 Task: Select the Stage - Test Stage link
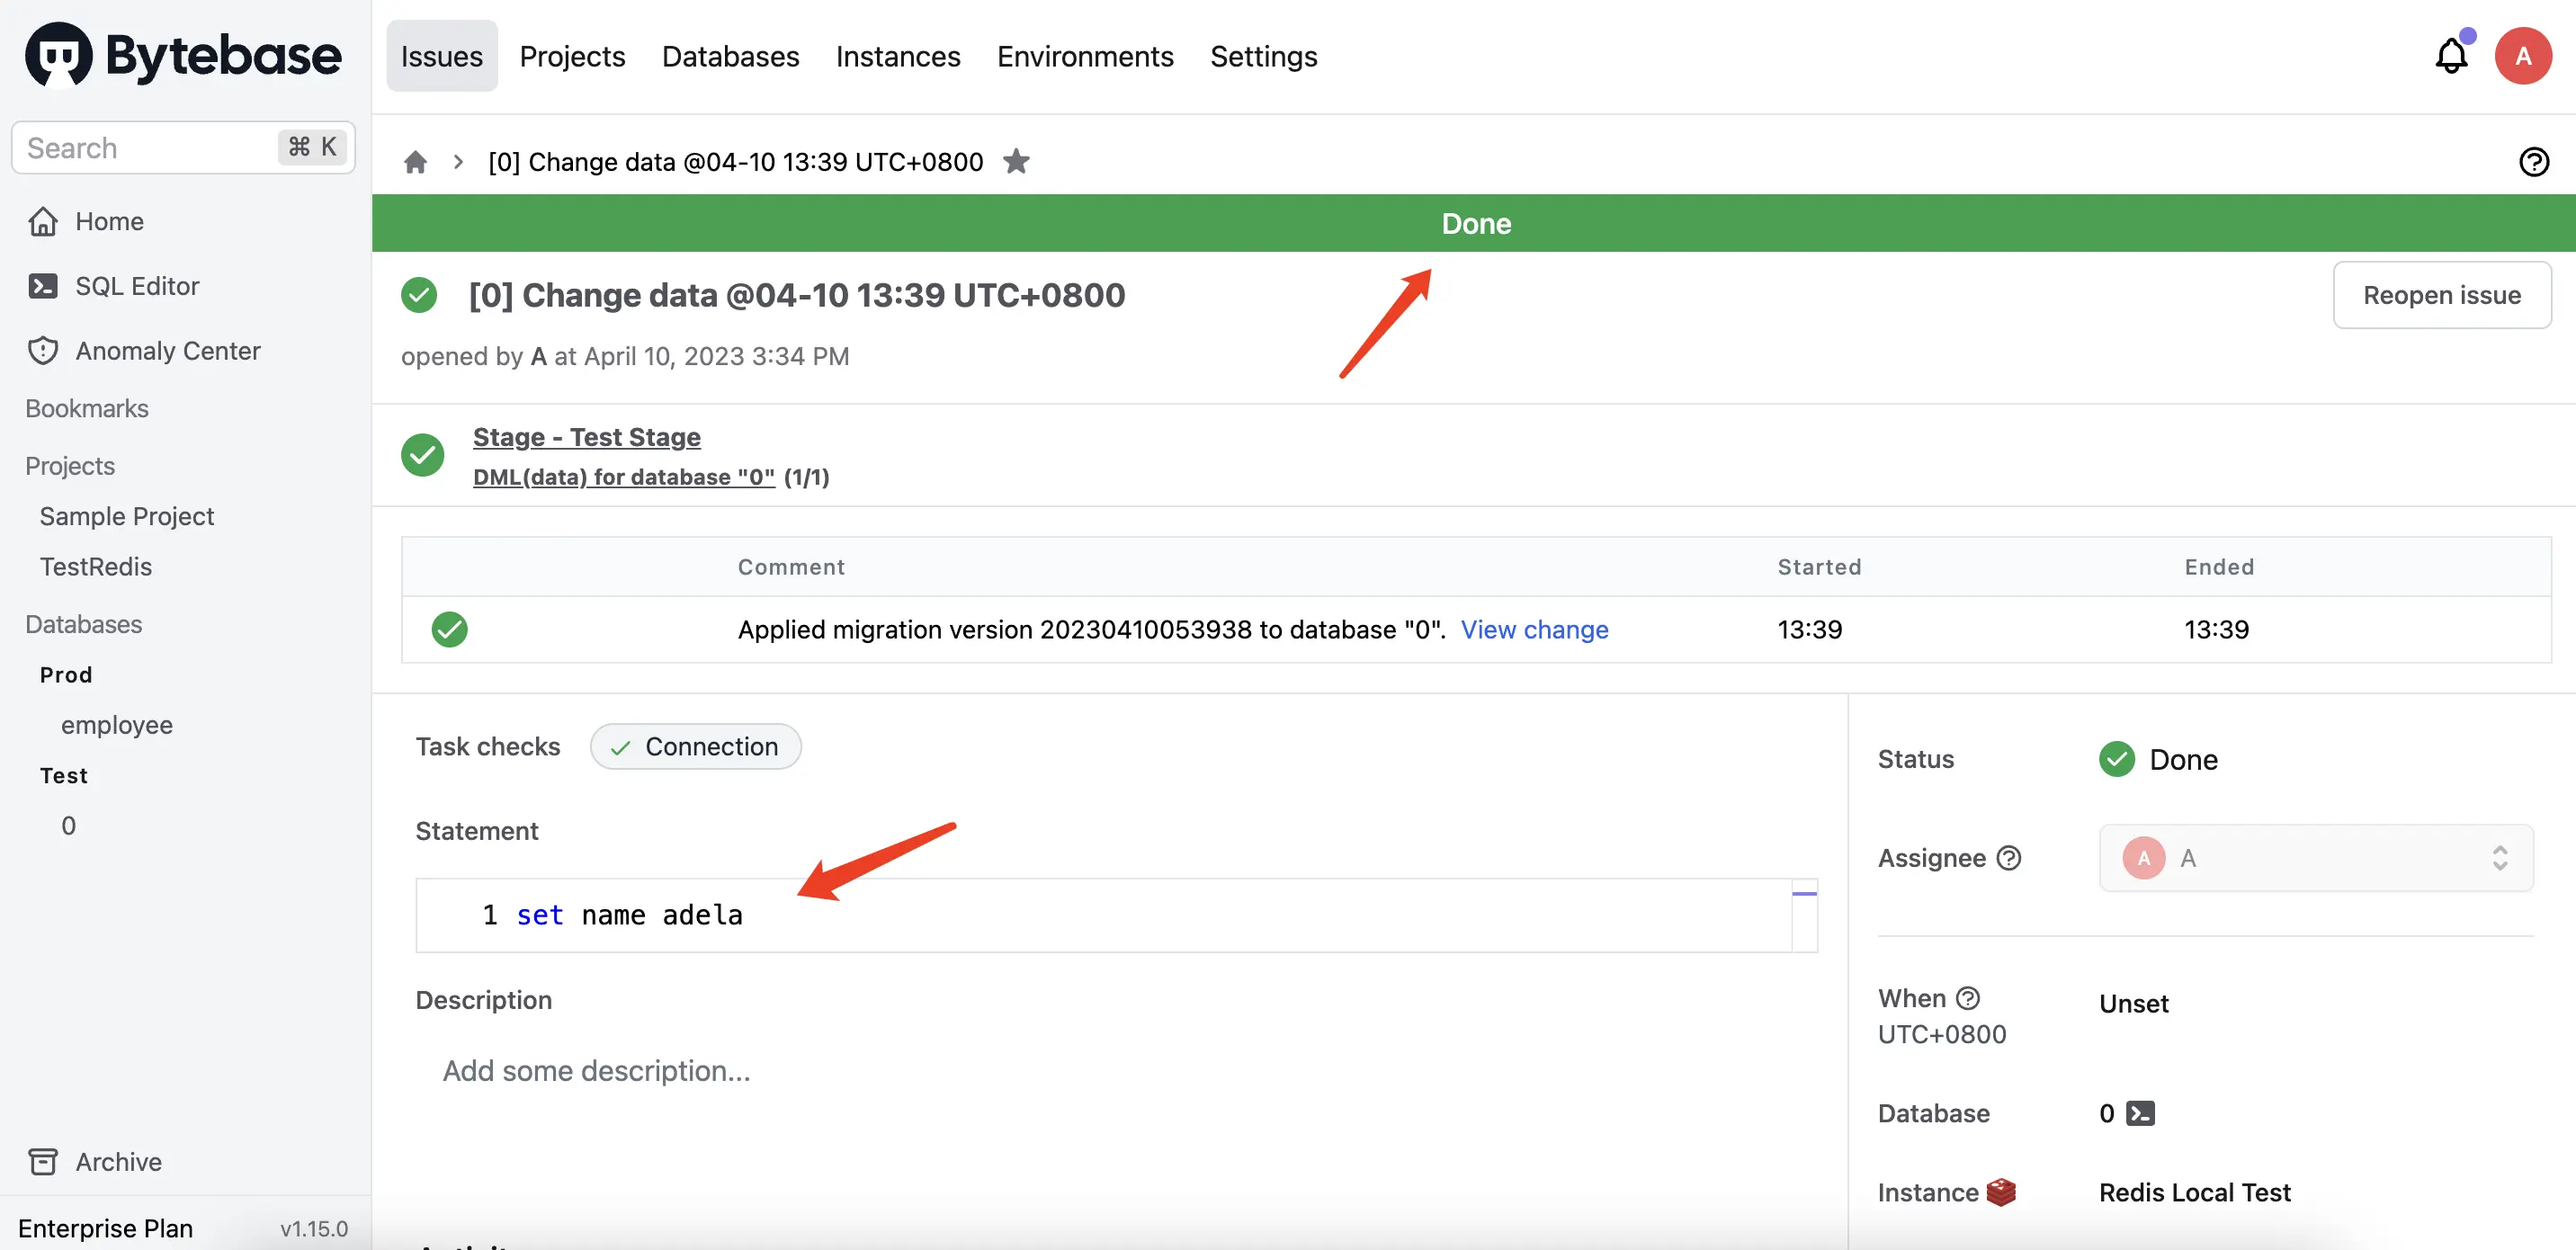[586, 437]
